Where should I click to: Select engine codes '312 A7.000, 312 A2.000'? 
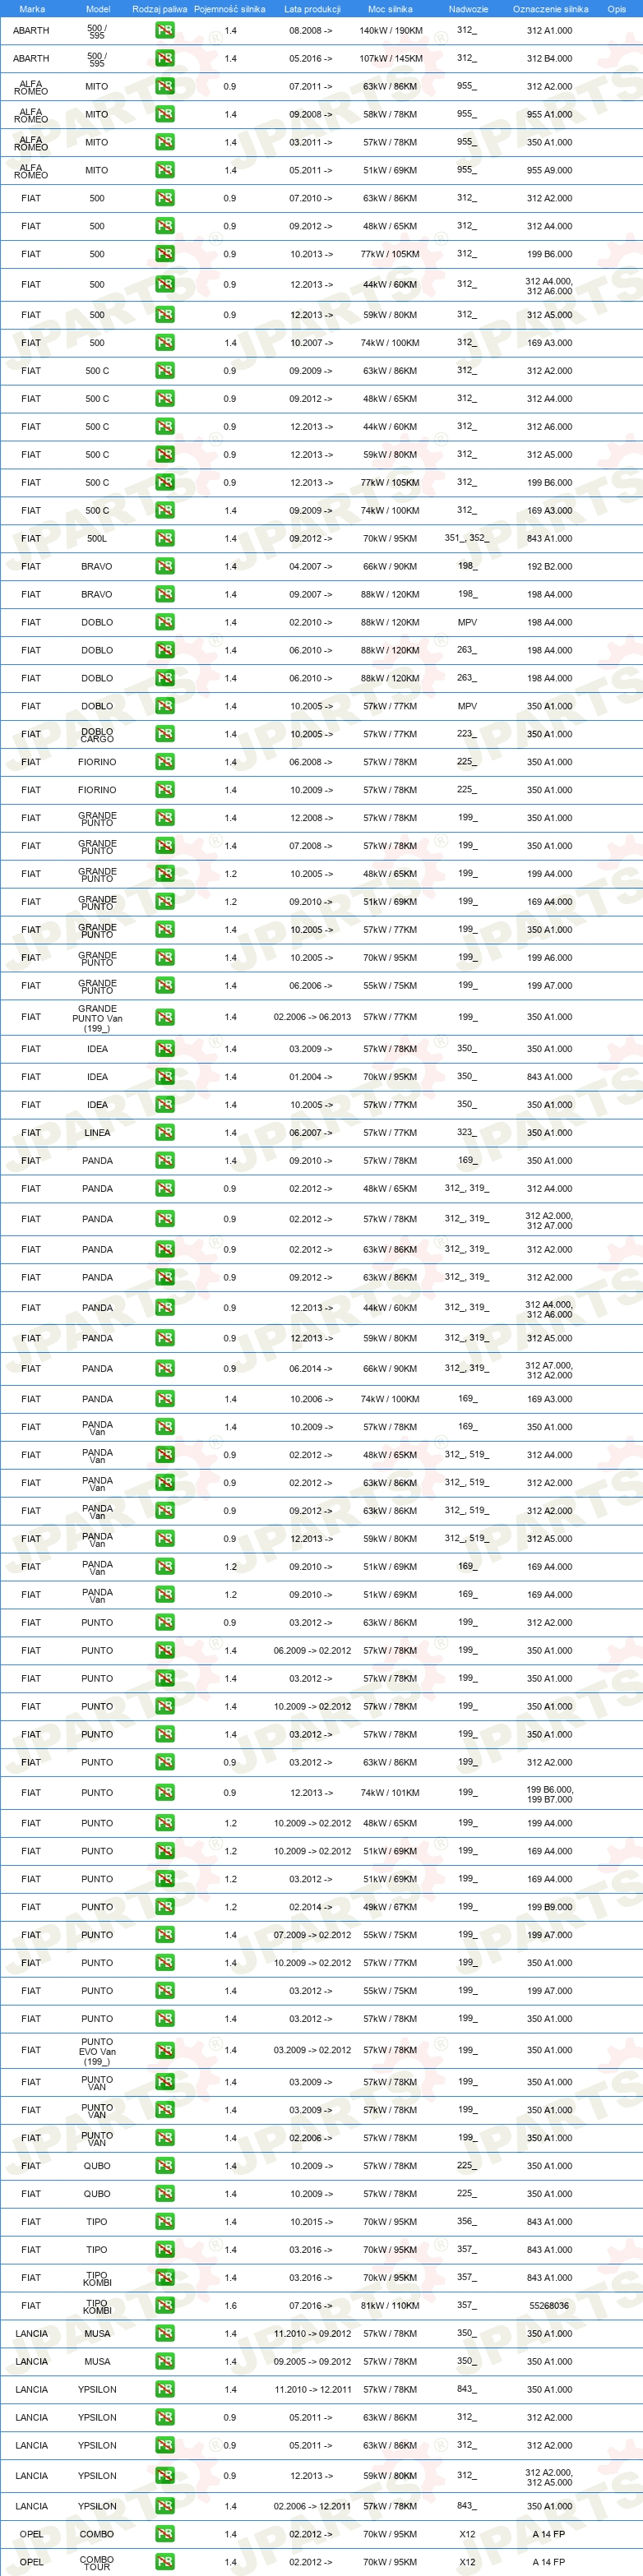coord(549,1369)
